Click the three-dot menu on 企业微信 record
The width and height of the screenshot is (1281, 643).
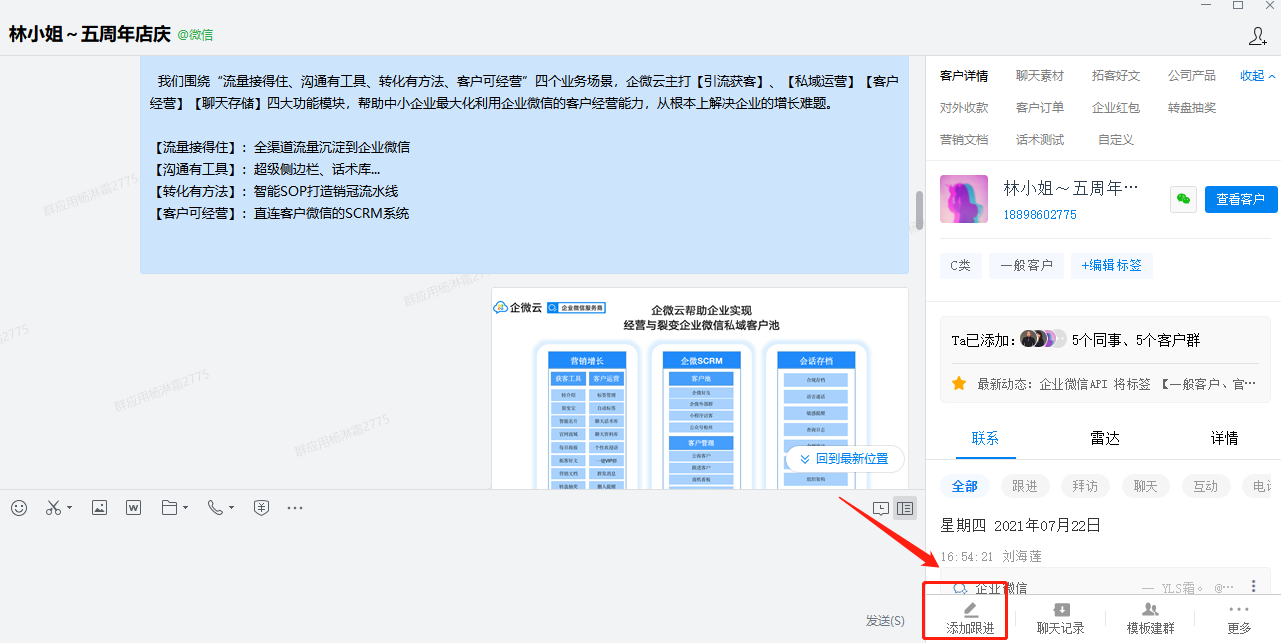point(1254,587)
